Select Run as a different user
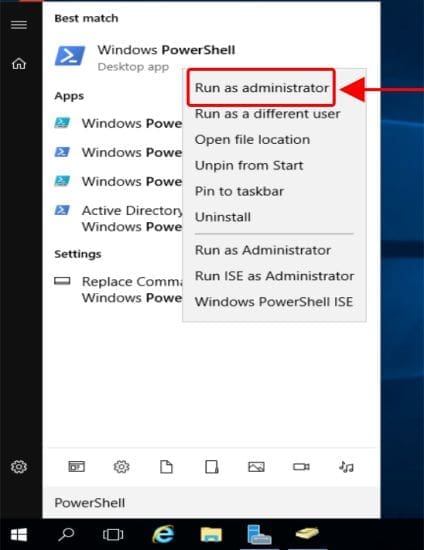Viewport: 424px width, 550px height. (268, 114)
